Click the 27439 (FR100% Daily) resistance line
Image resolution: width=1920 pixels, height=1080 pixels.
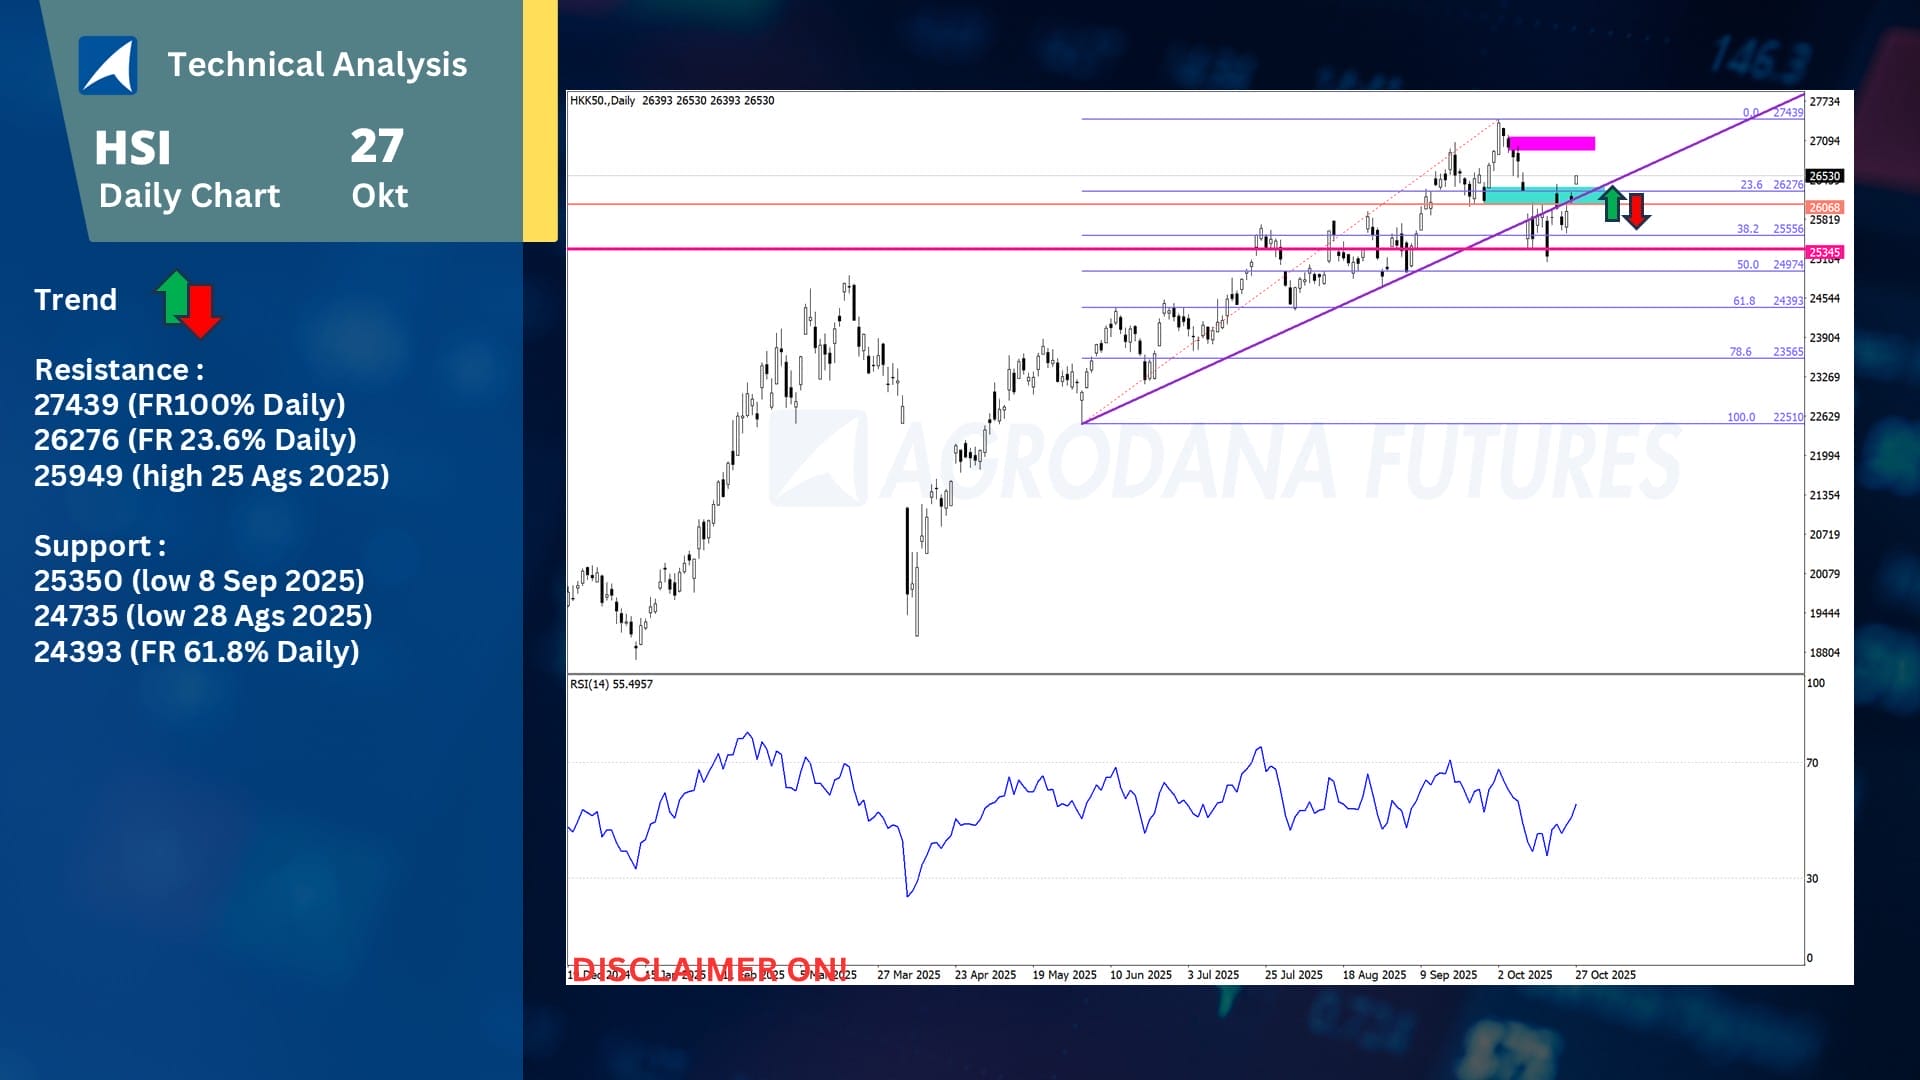coord(189,405)
